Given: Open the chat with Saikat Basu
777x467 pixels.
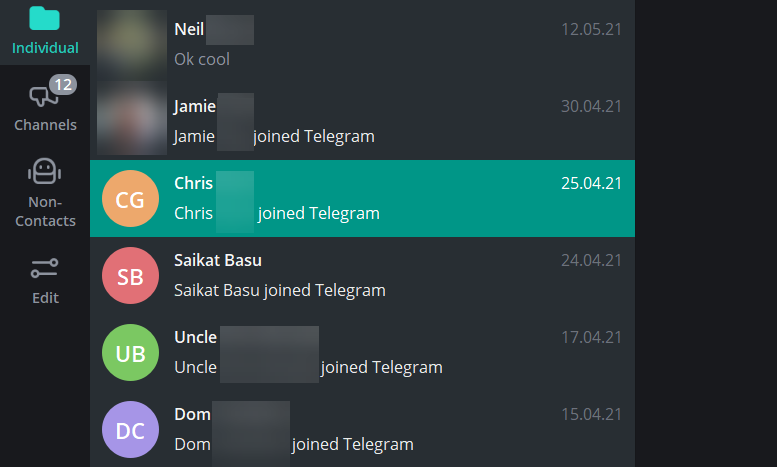Looking at the screenshot, I should (x=400, y=275).
